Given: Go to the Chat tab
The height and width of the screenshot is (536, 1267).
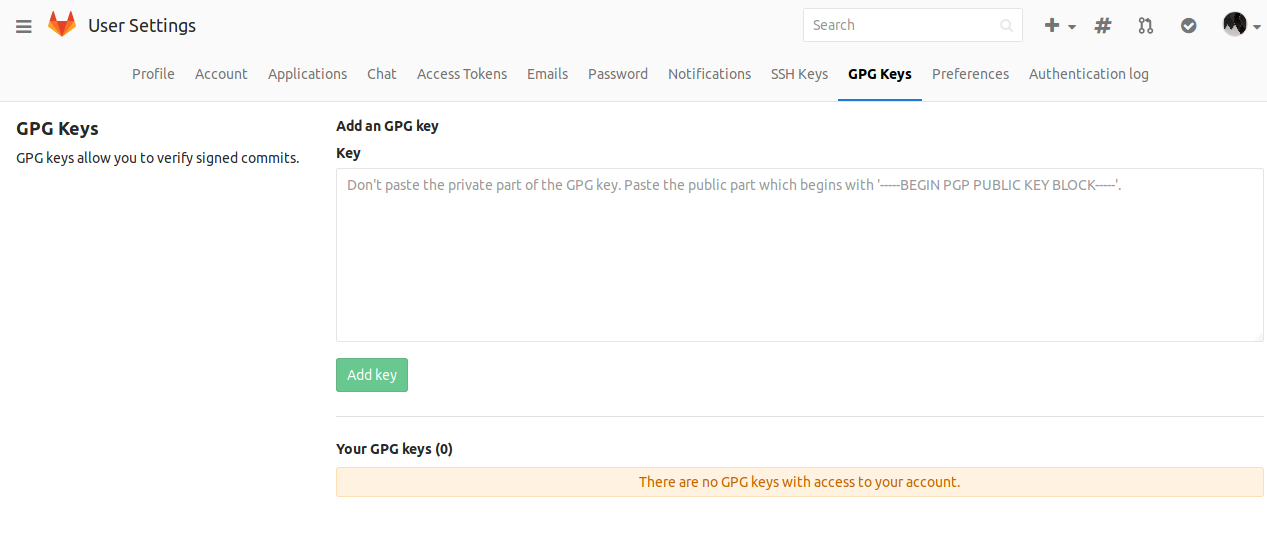Looking at the screenshot, I should pyautogui.click(x=382, y=74).
